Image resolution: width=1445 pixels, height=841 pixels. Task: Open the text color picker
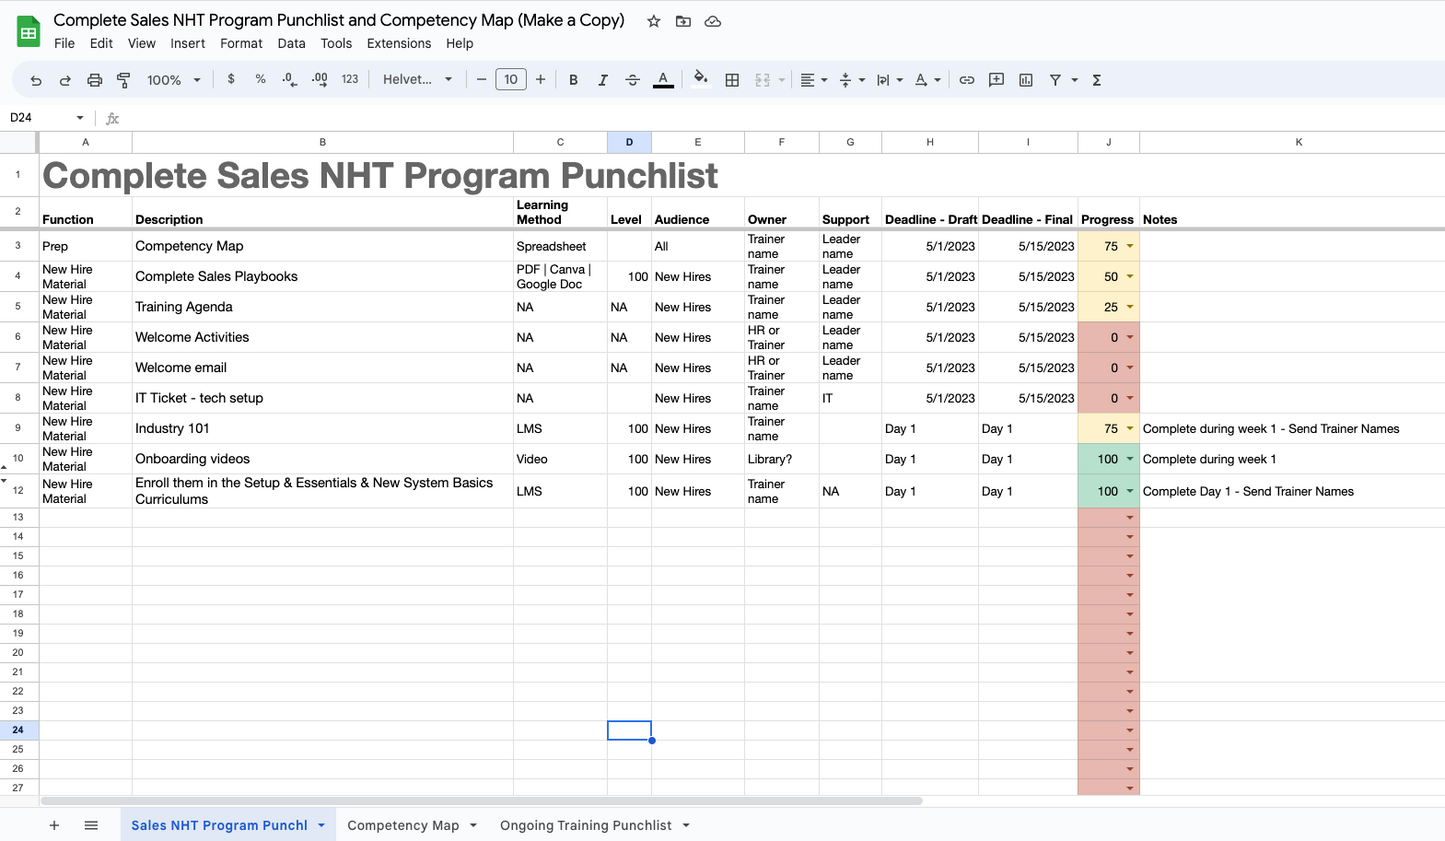[662, 80]
